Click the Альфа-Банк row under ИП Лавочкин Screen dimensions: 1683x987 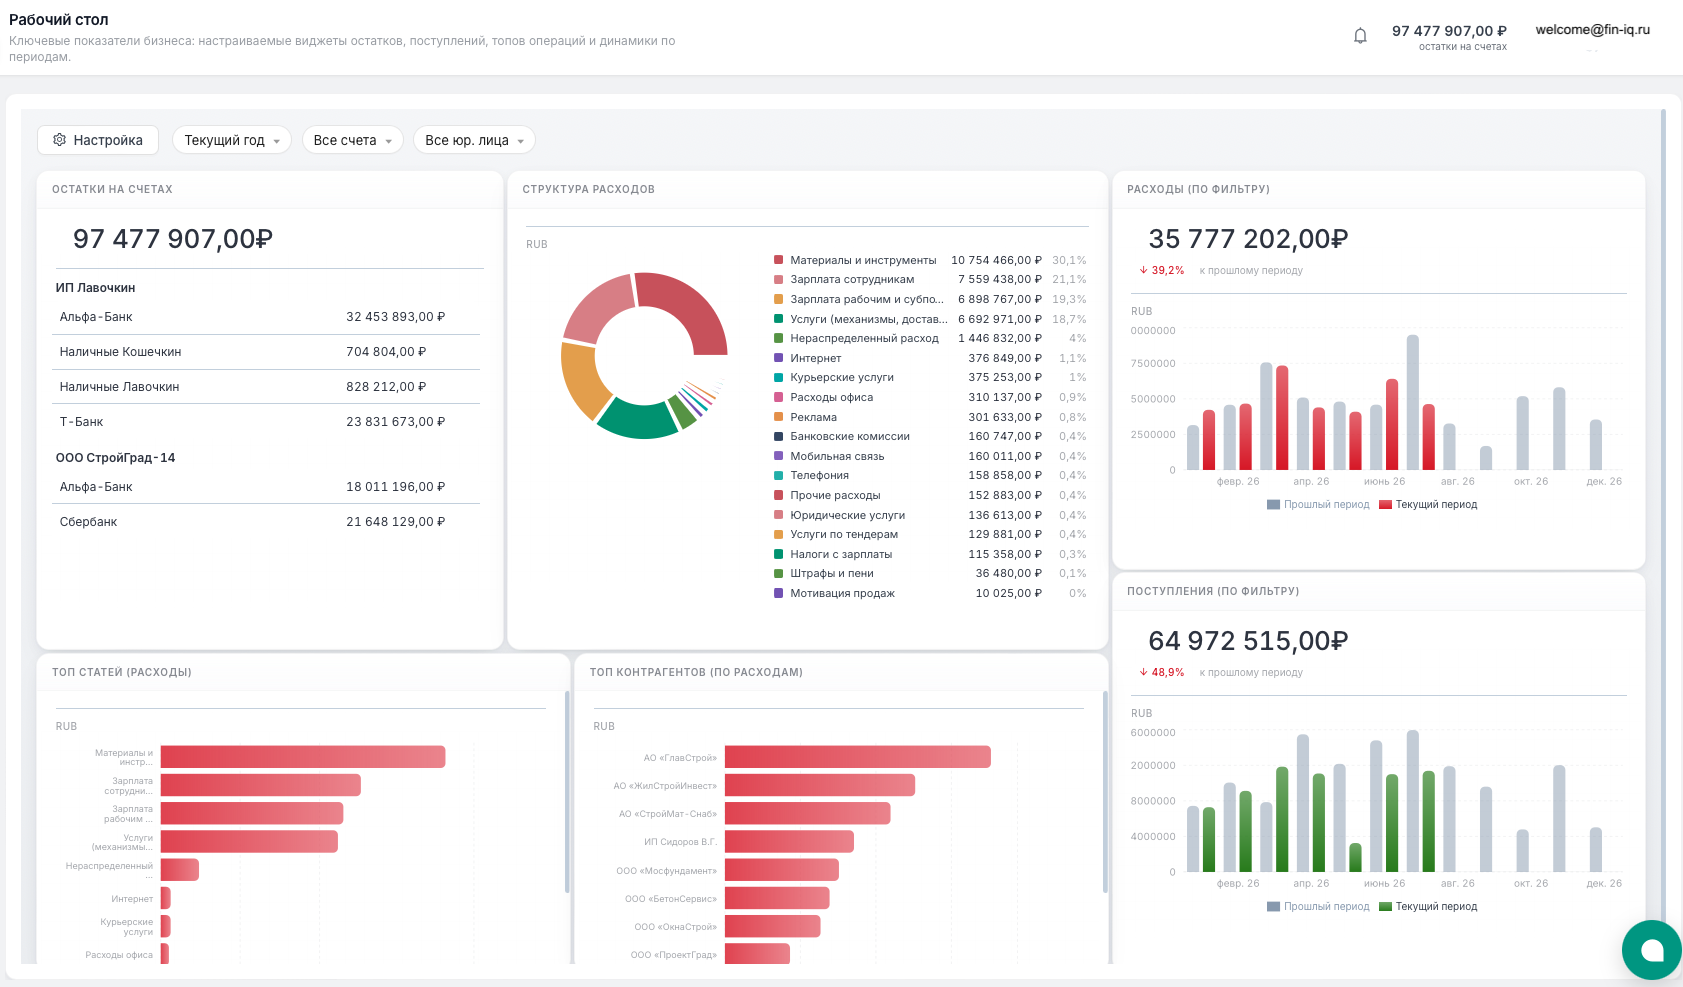click(268, 317)
